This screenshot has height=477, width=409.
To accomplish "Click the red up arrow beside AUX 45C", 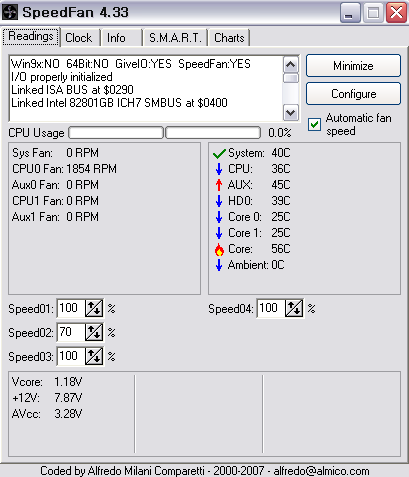I will (x=219, y=185).
